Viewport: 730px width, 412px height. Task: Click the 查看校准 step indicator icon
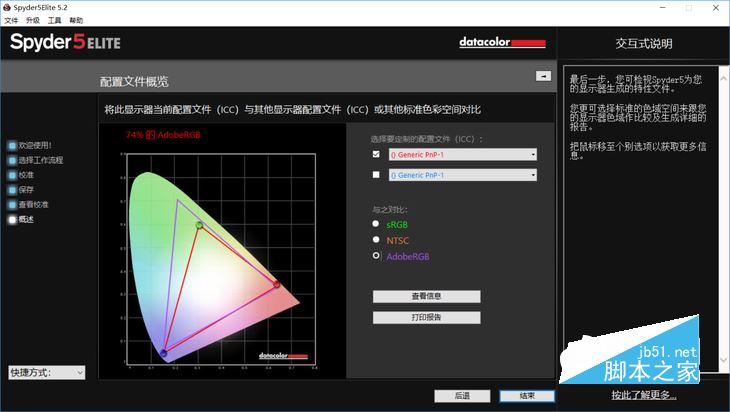click(13, 205)
